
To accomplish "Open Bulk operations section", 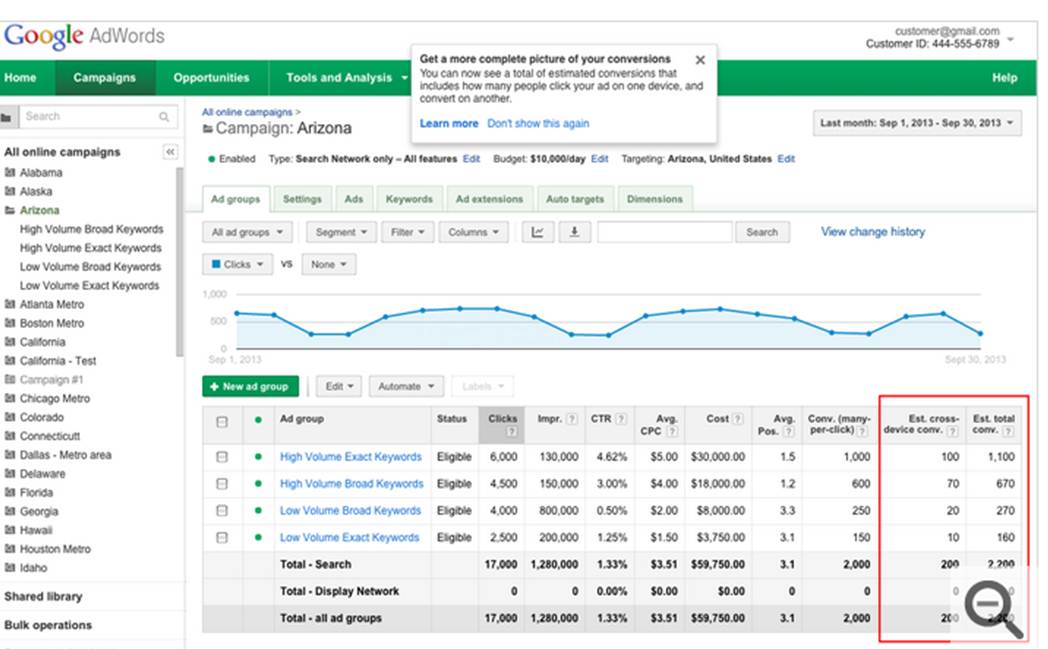I will [48, 626].
